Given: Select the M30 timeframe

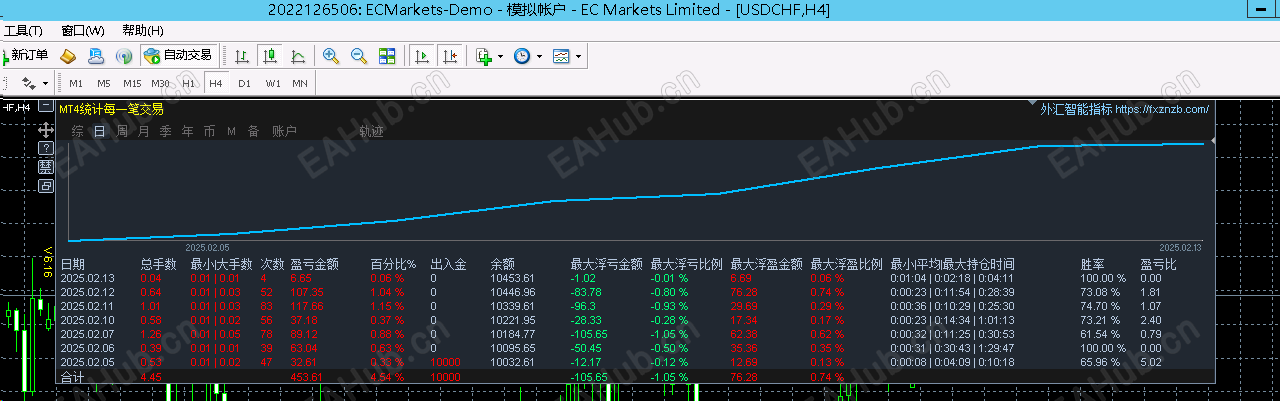Looking at the screenshot, I should 160,83.
